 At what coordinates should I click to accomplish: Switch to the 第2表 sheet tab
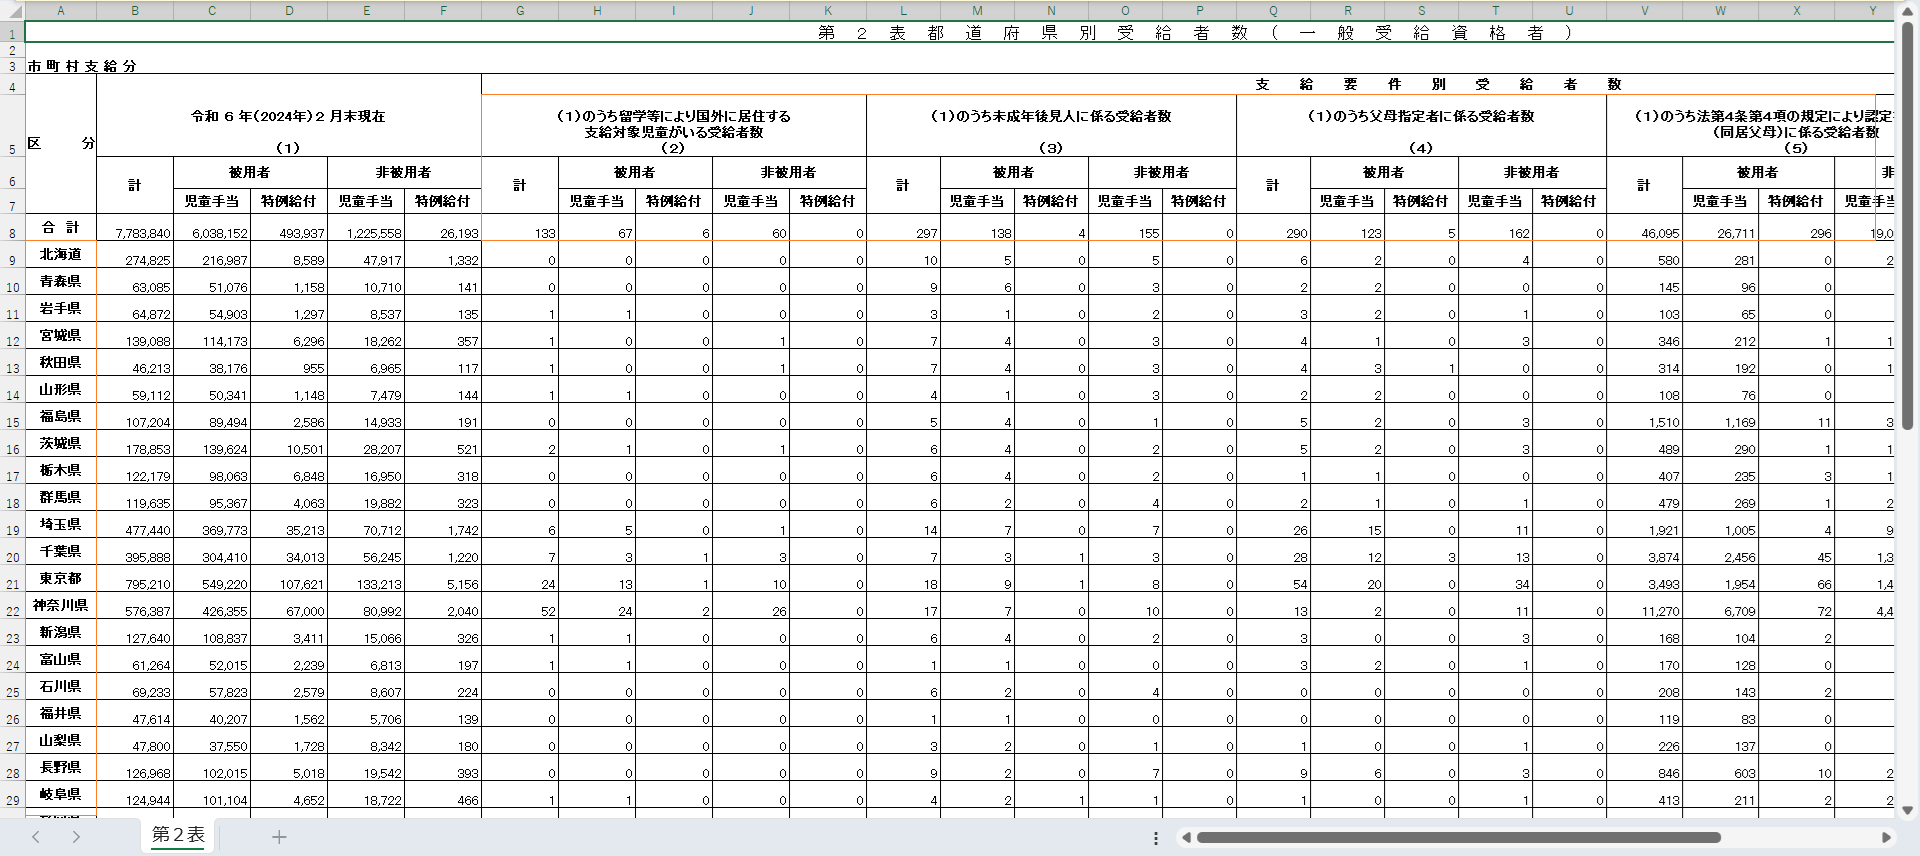178,835
